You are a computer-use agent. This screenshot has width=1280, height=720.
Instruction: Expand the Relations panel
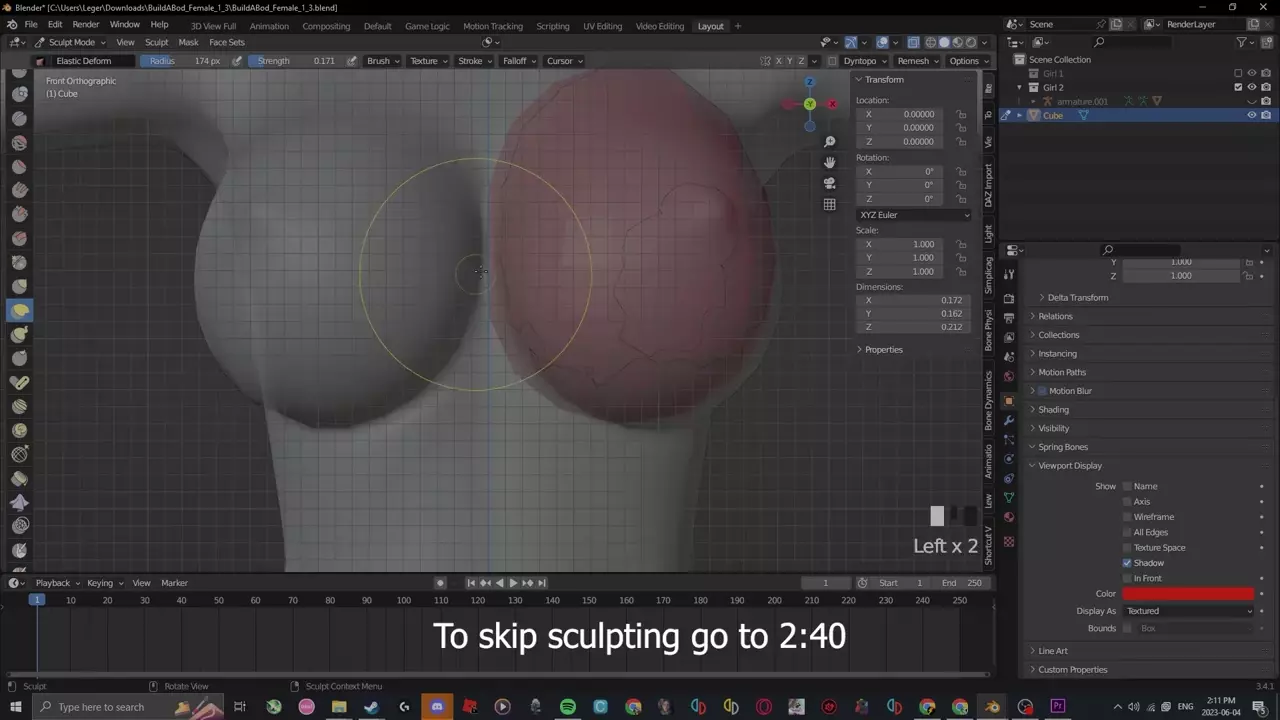1055,316
